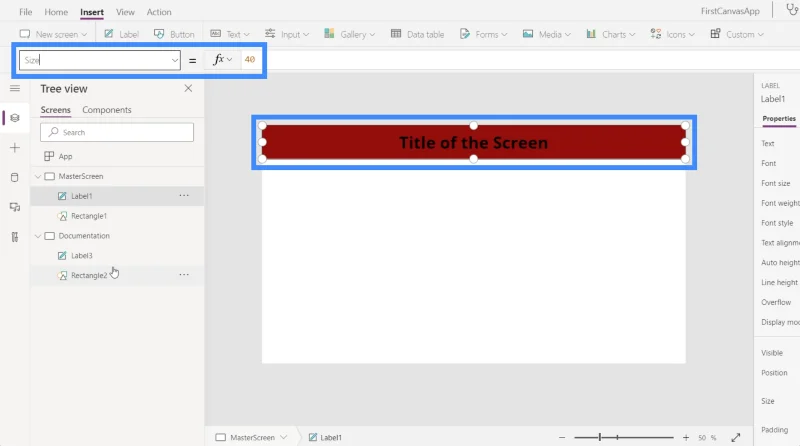Open the View tab
The image size is (800, 446).
[125, 12]
